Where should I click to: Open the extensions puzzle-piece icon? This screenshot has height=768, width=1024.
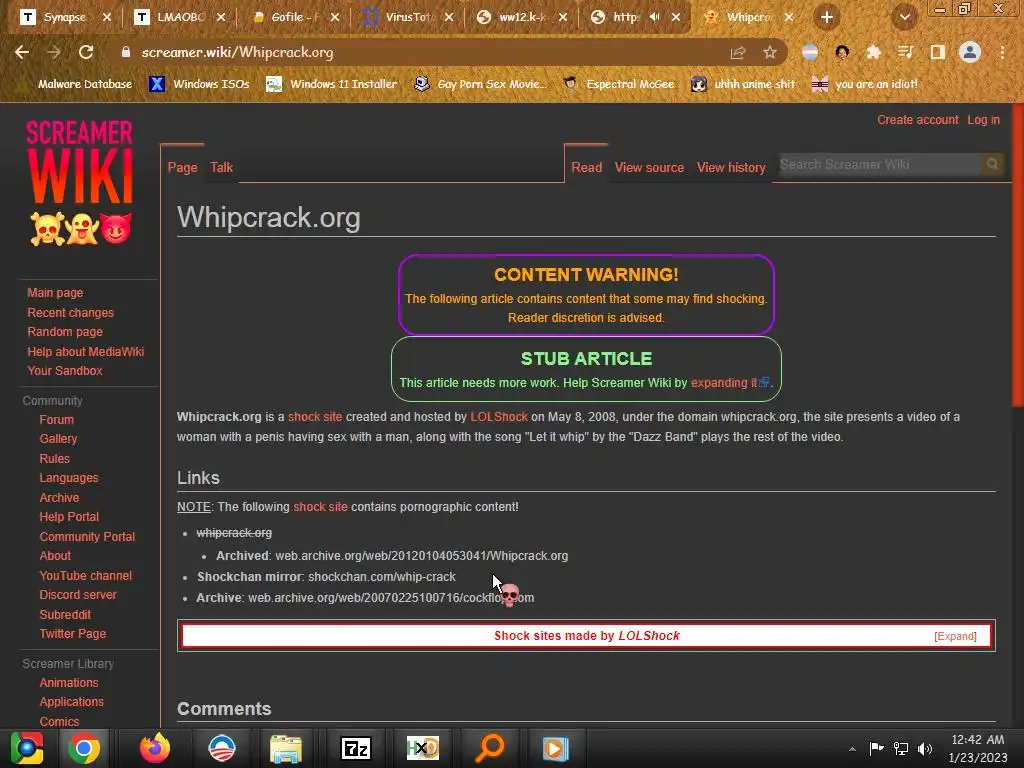coord(873,52)
